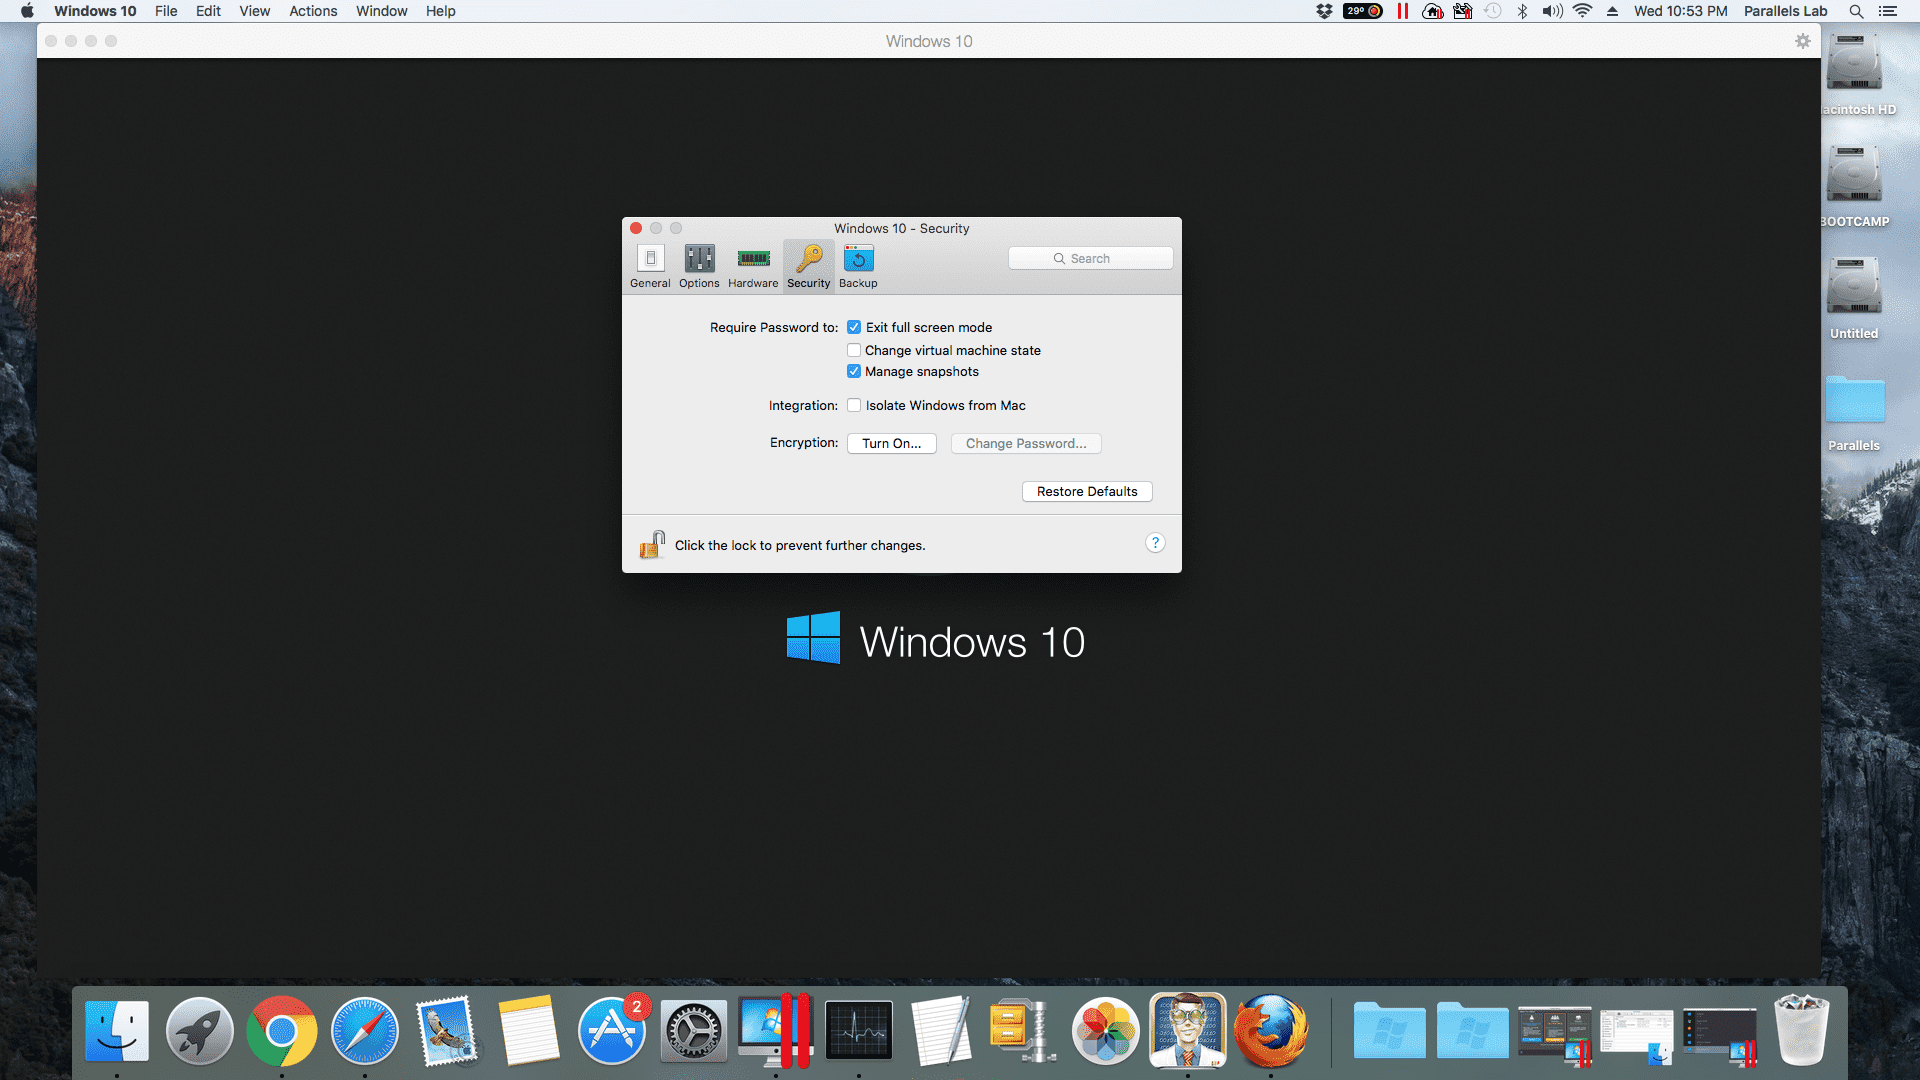1920x1080 pixels.
Task: Click the eject menu bar icon
Action: pyautogui.click(x=1612, y=11)
